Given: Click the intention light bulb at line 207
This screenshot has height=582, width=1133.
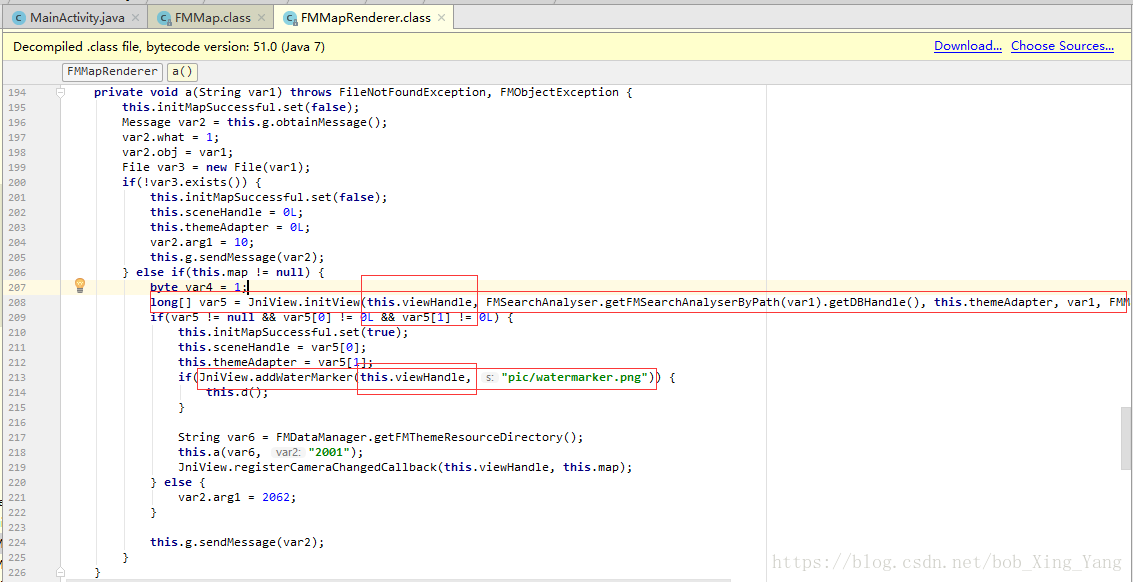Looking at the screenshot, I should tap(80, 284).
